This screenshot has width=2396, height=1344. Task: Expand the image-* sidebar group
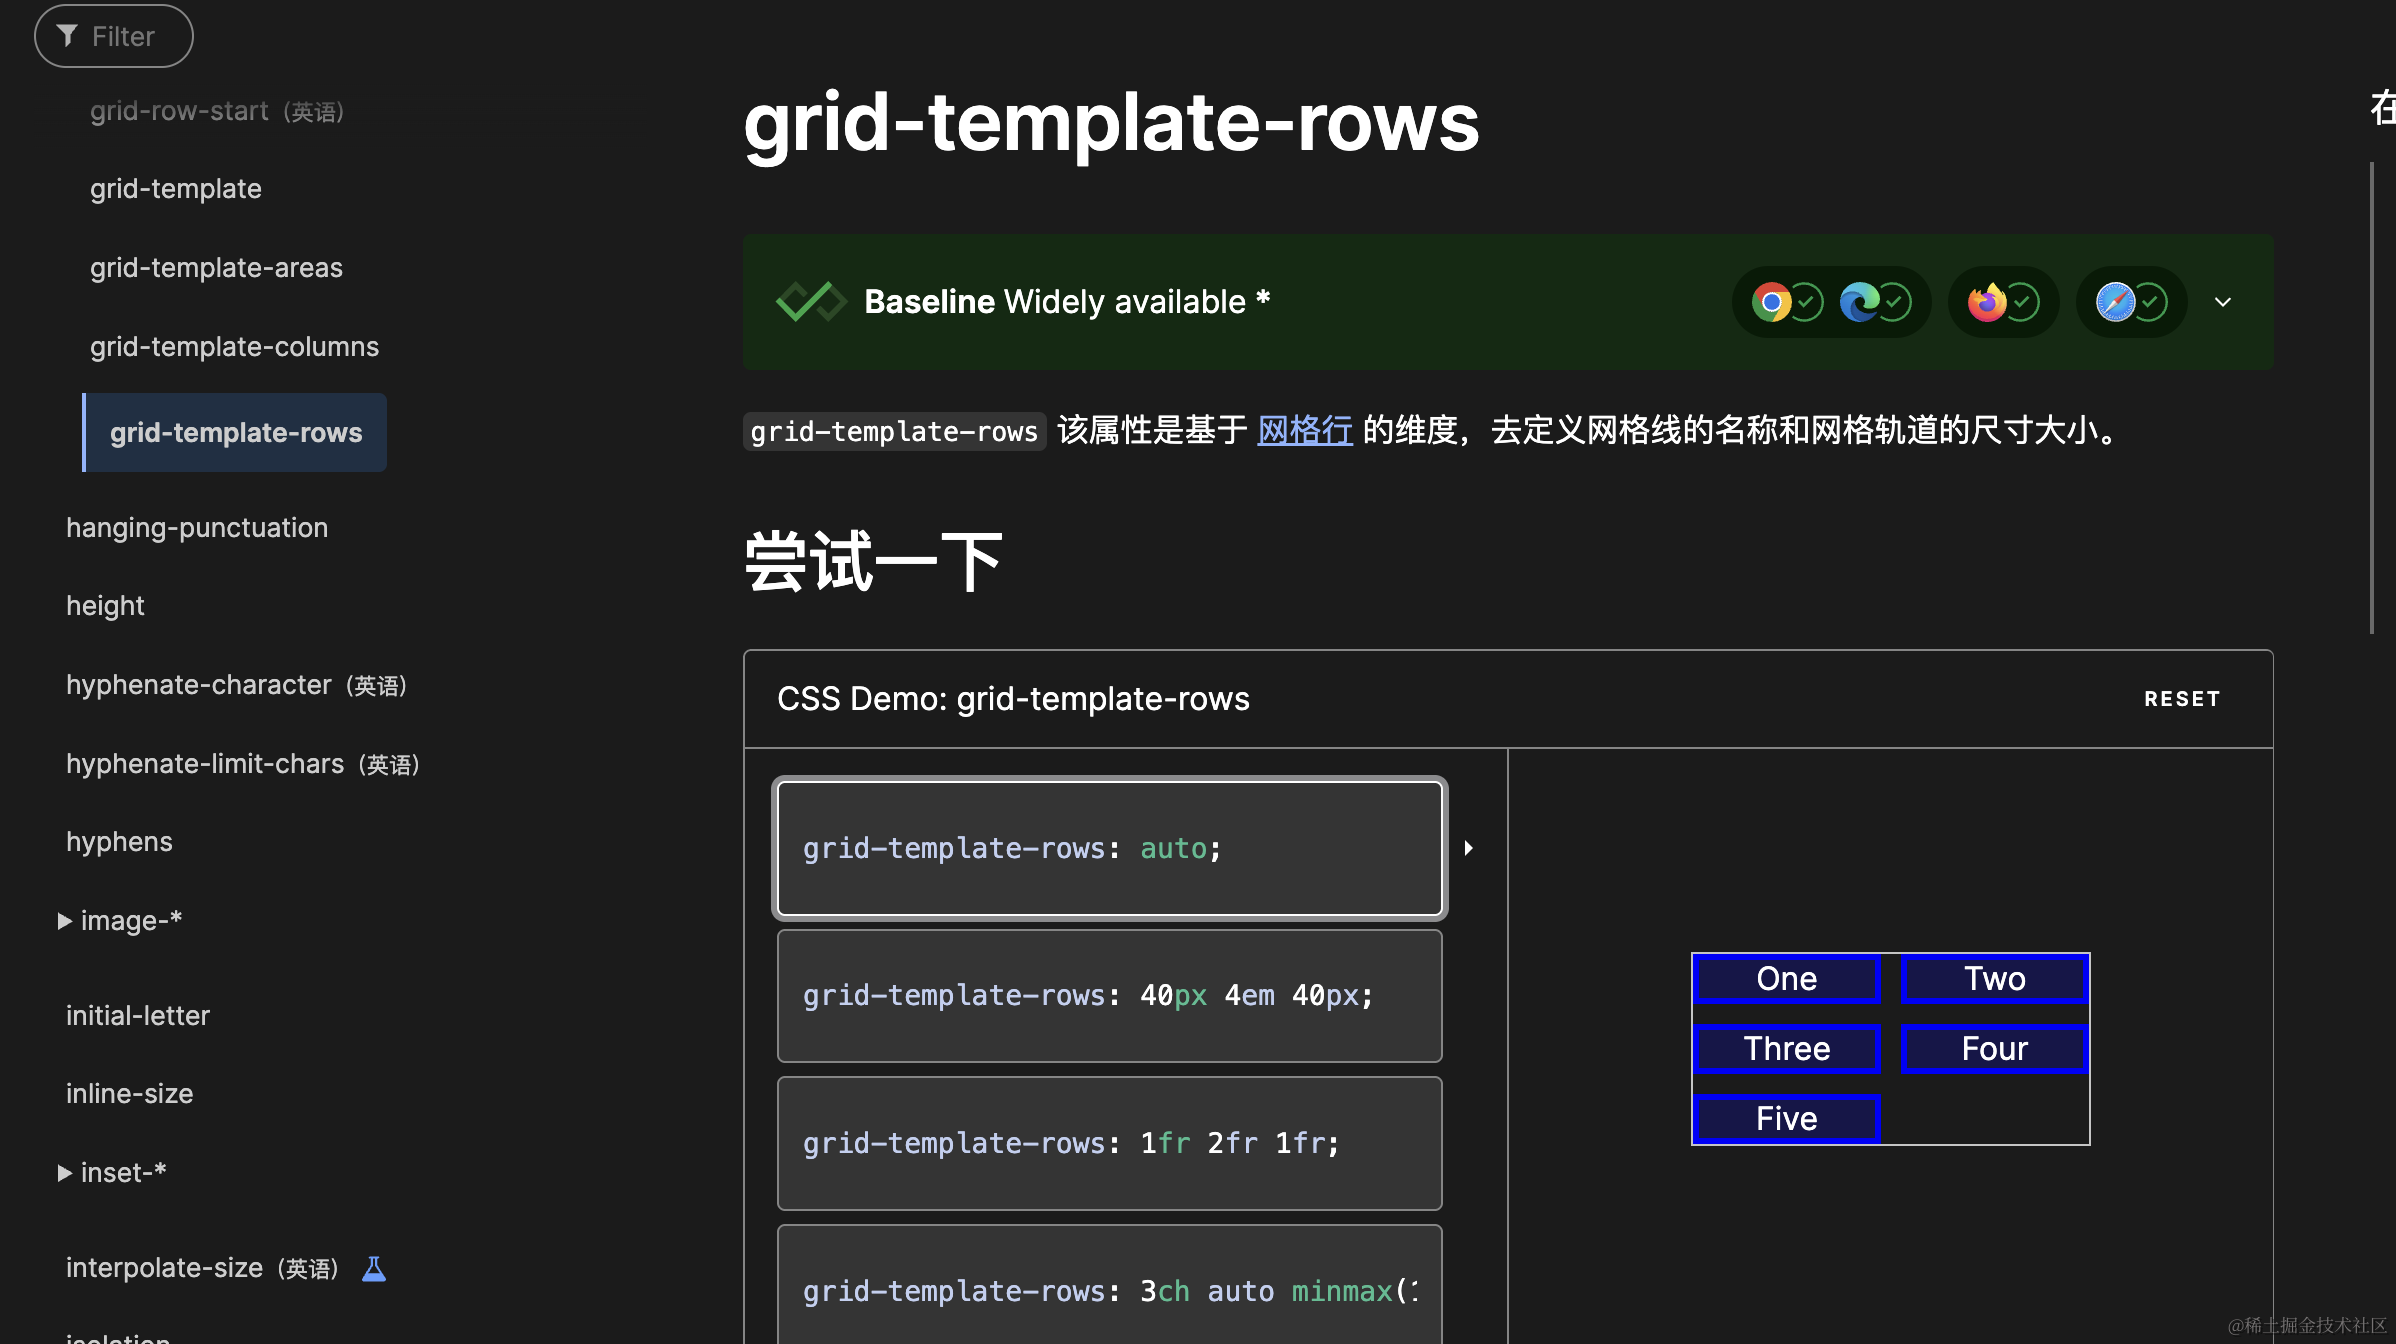[65, 921]
